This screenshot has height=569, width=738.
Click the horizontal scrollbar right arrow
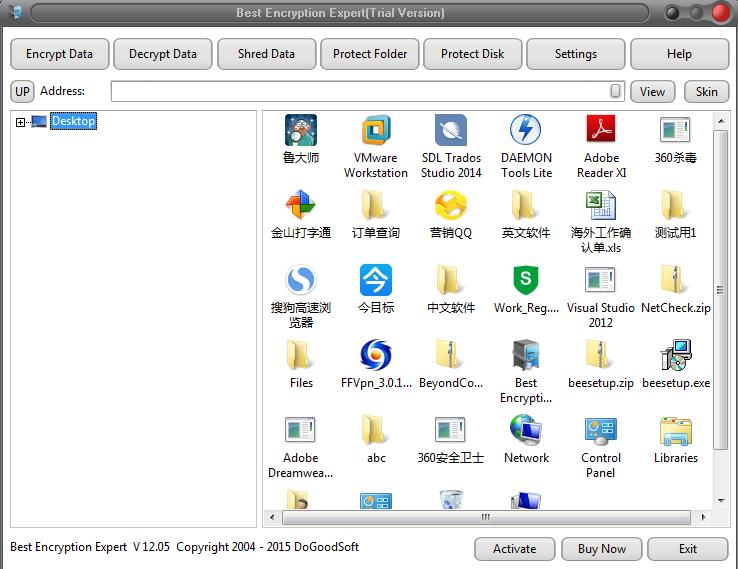(703, 517)
